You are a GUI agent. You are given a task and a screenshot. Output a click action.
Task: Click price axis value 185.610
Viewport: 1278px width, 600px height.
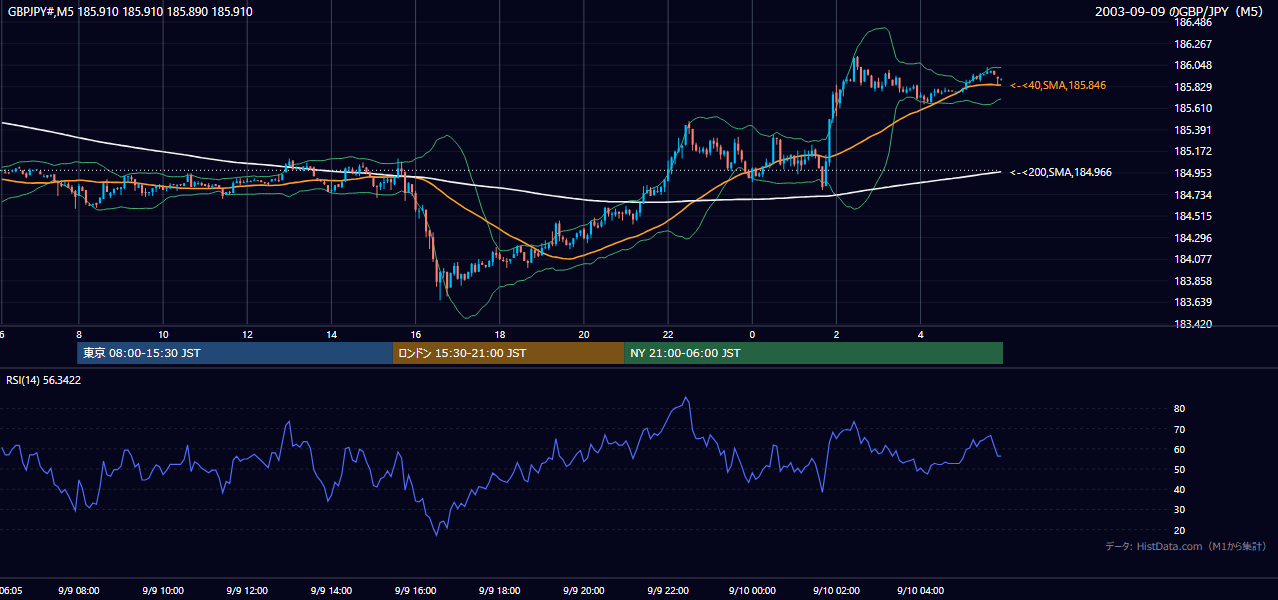point(1192,108)
